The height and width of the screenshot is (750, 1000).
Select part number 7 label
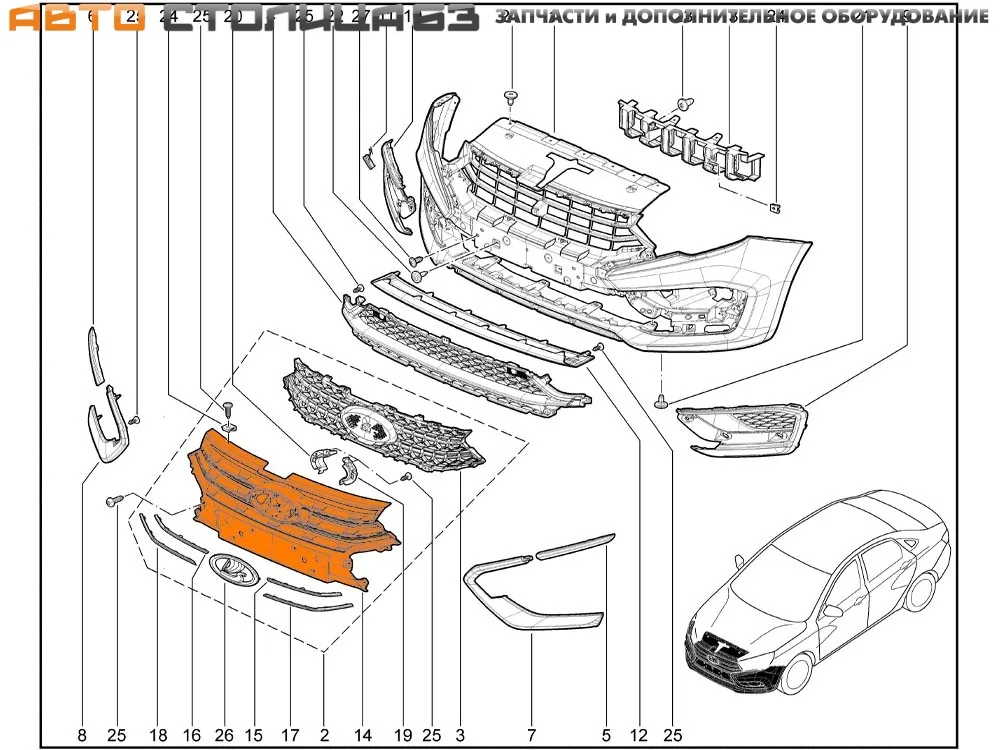(532, 736)
